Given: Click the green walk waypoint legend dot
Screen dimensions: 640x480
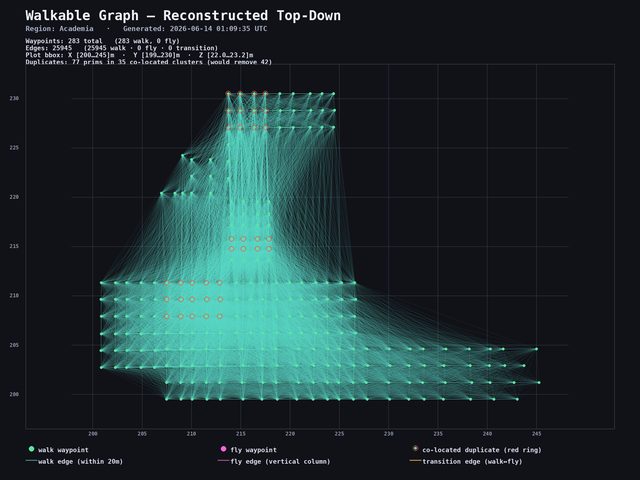Looking at the screenshot, I should coord(31,449).
